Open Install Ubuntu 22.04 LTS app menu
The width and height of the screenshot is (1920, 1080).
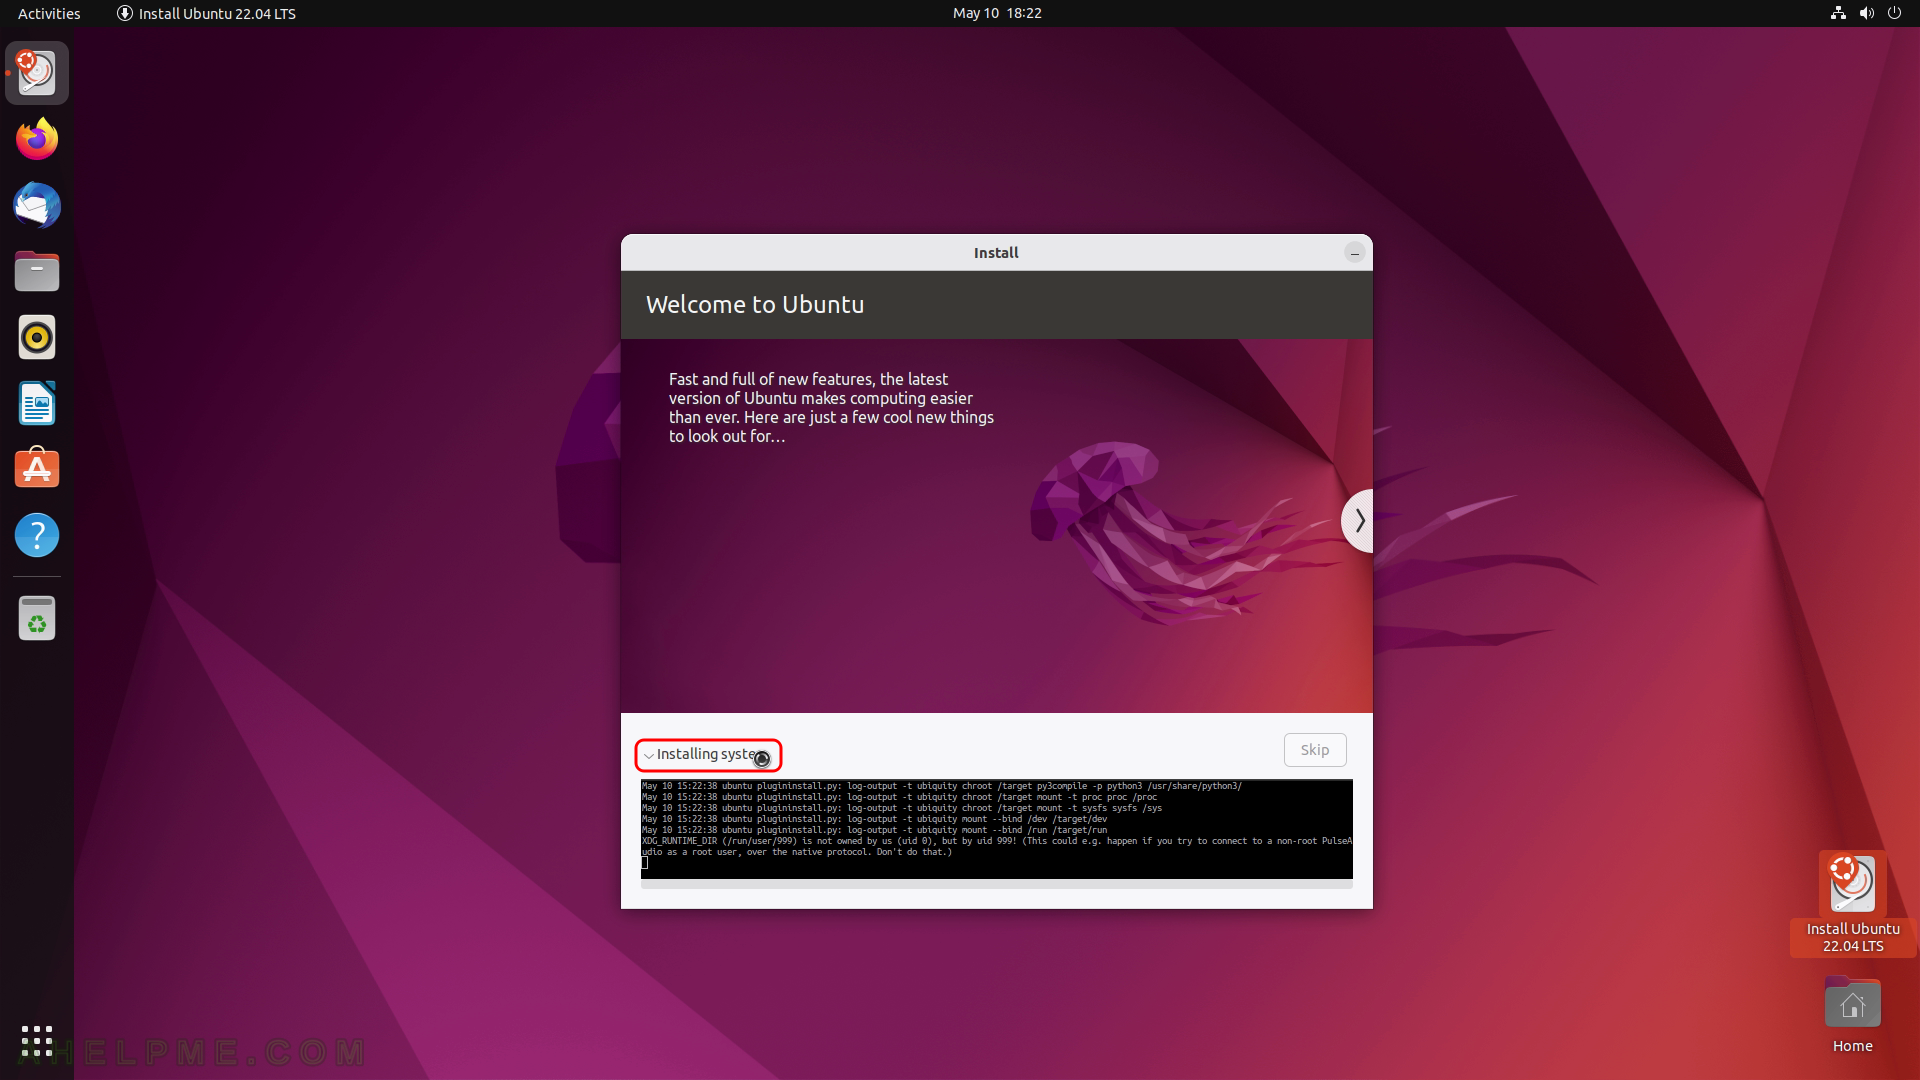(x=206, y=13)
